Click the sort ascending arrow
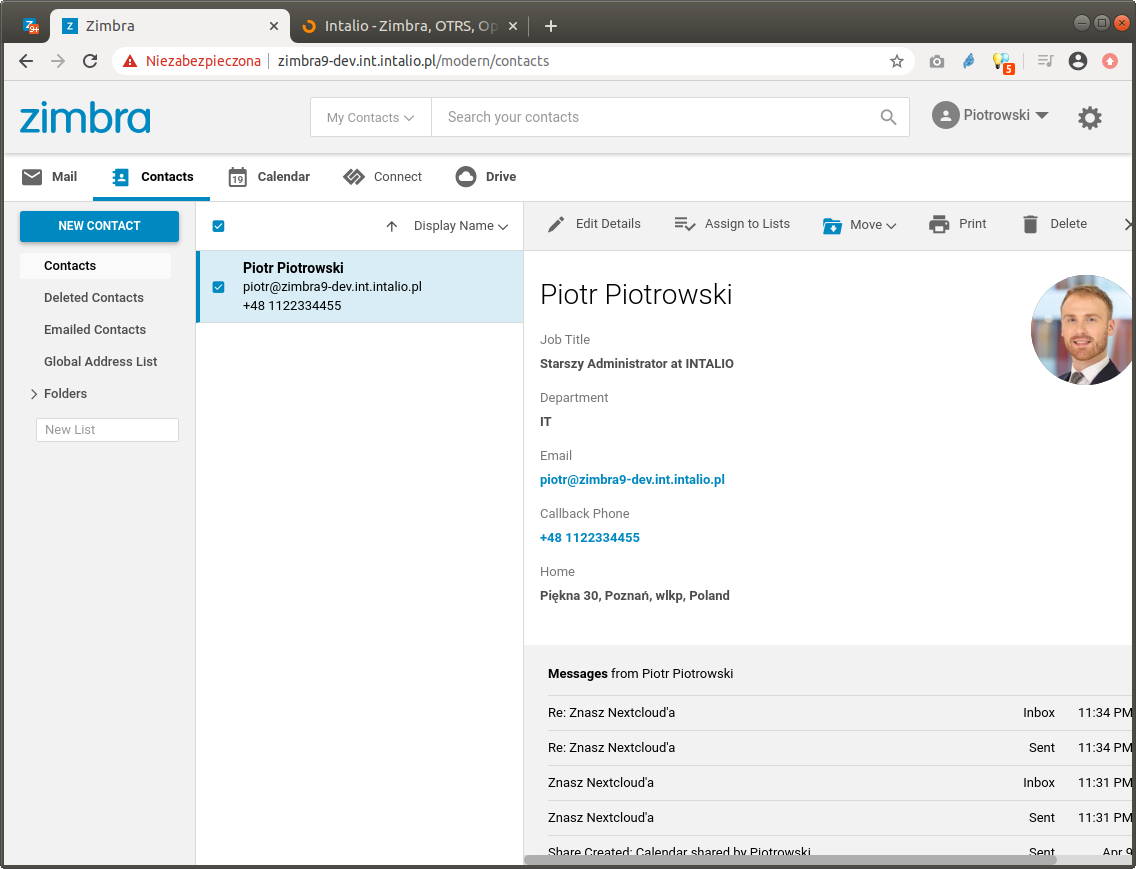Screen dimensions: 1136x869 tap(391, 226)
